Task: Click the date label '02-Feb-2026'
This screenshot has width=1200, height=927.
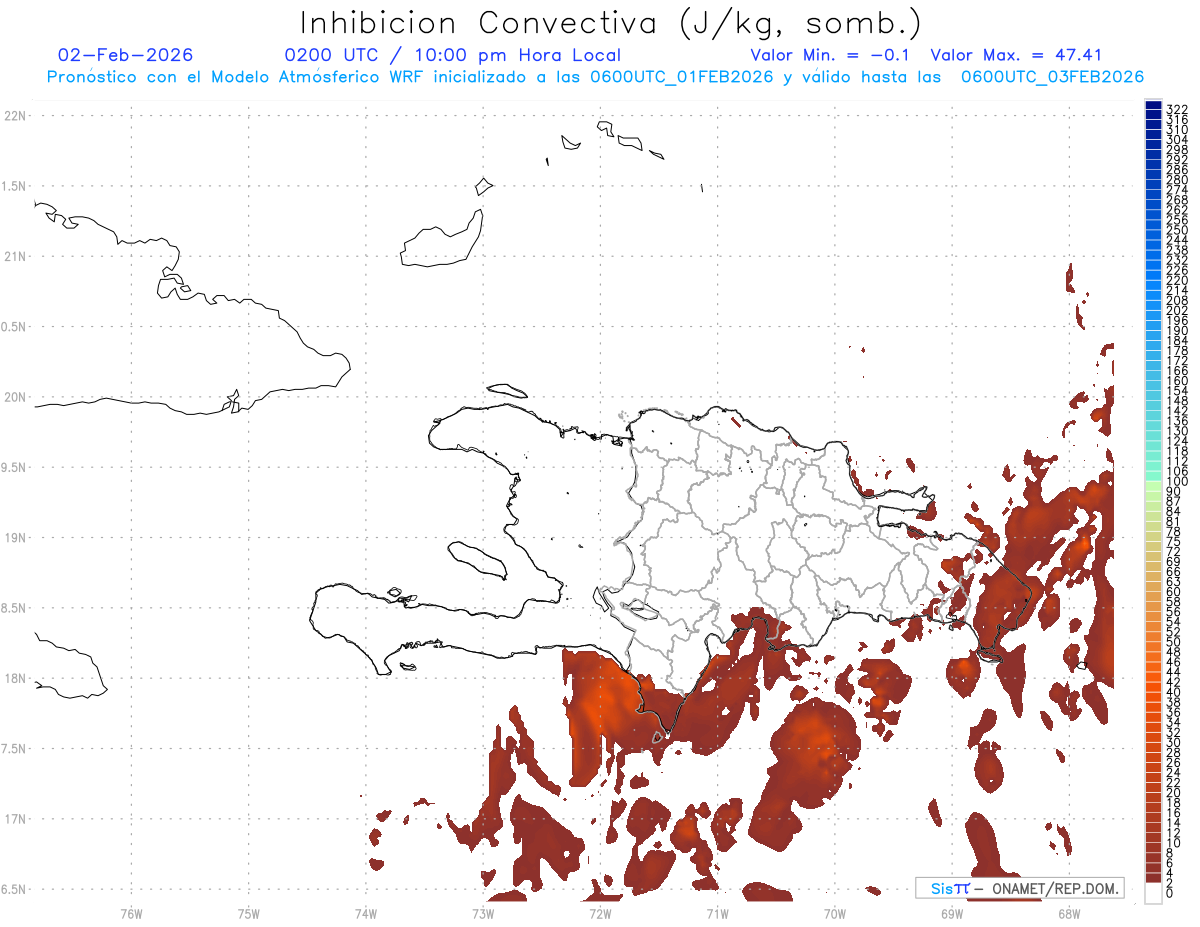Action: point(126,55)
